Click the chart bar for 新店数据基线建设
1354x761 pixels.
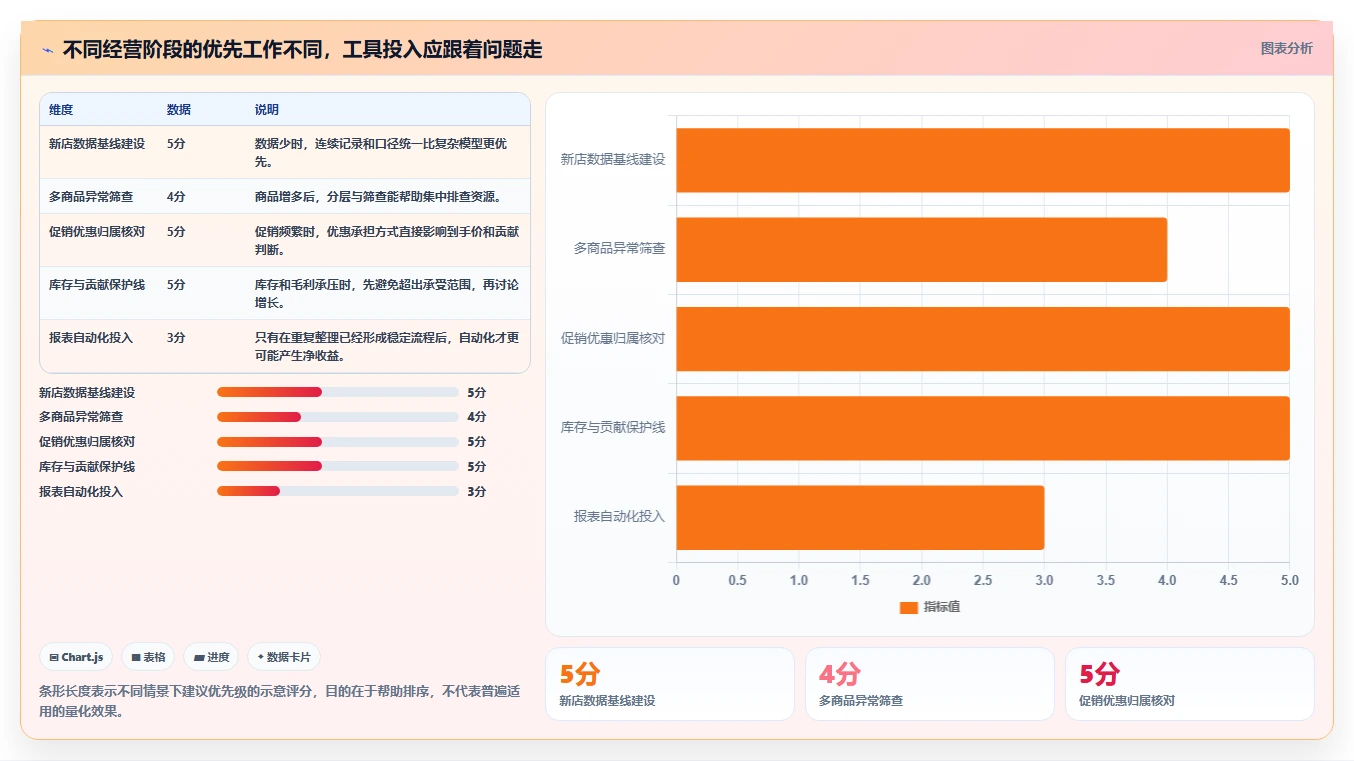983,160
